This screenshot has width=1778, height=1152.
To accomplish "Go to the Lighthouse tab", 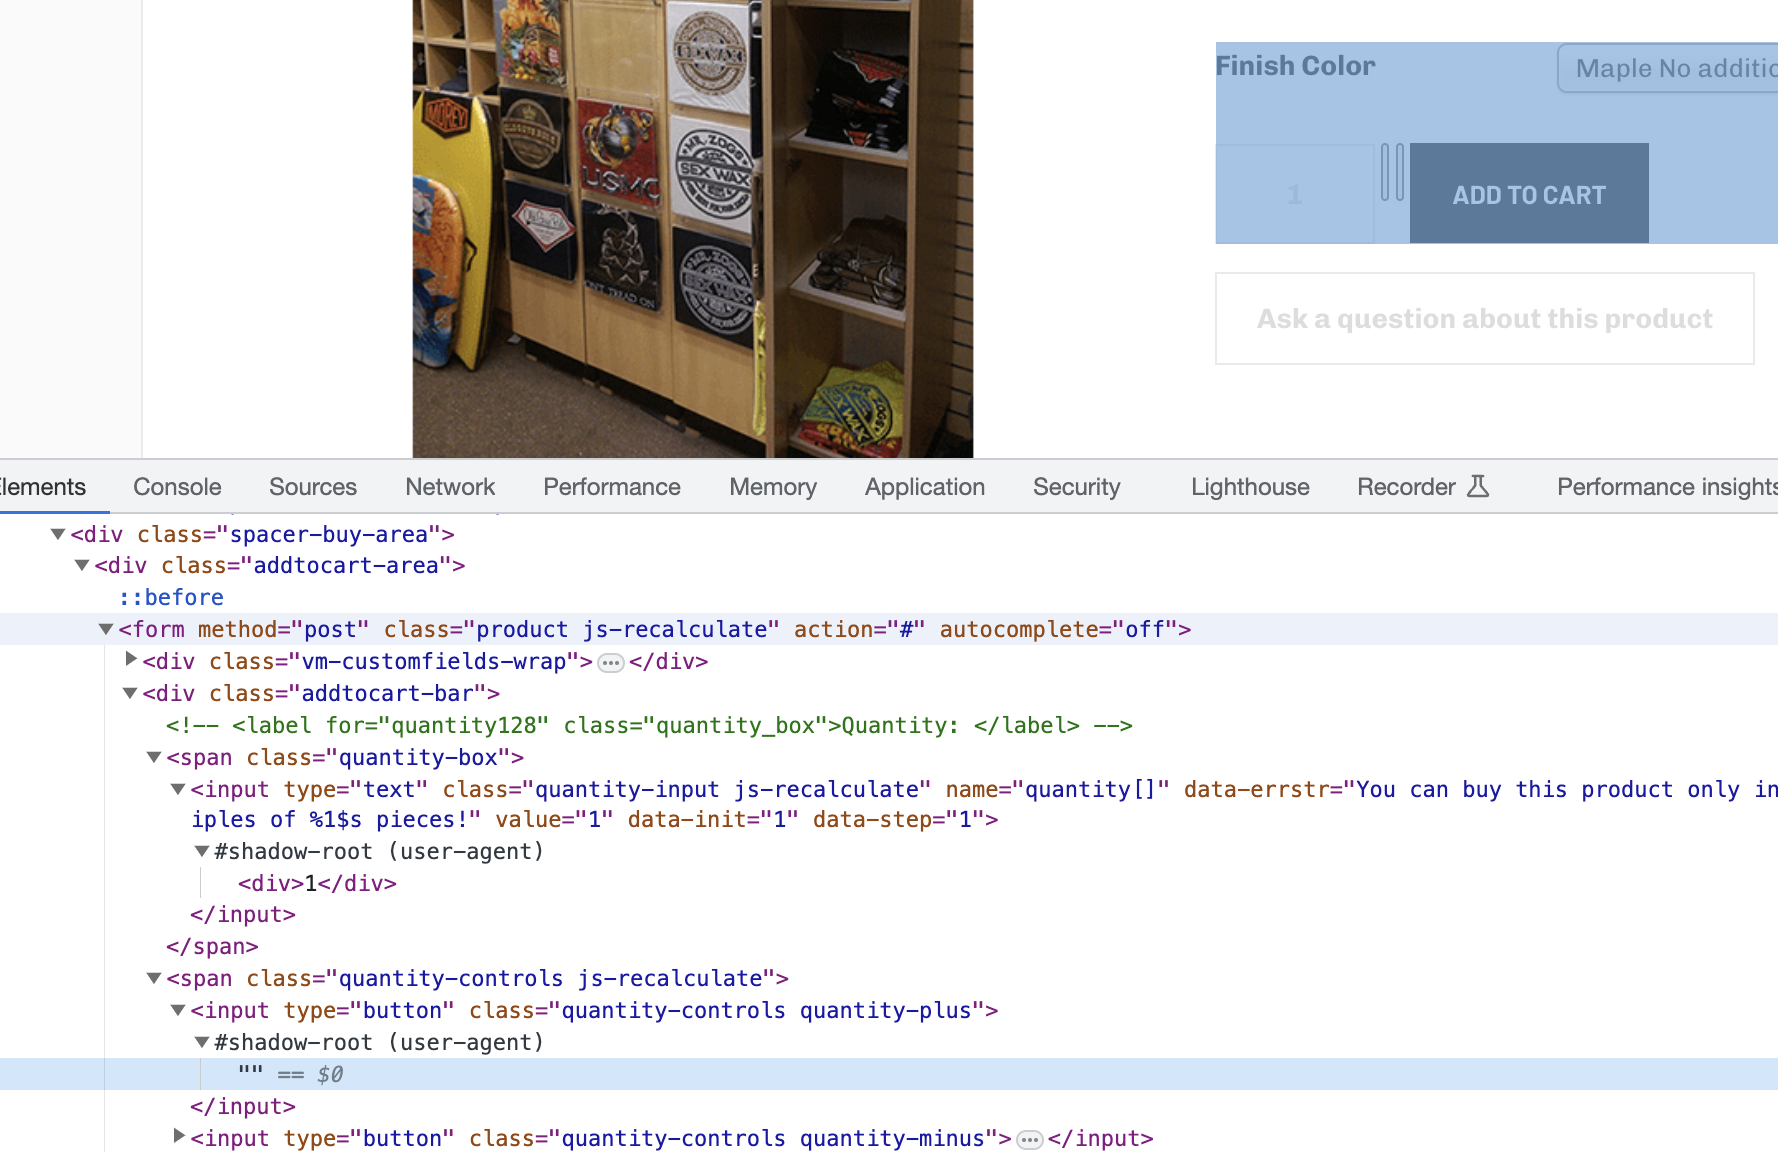I will (x=1249, y=487).
